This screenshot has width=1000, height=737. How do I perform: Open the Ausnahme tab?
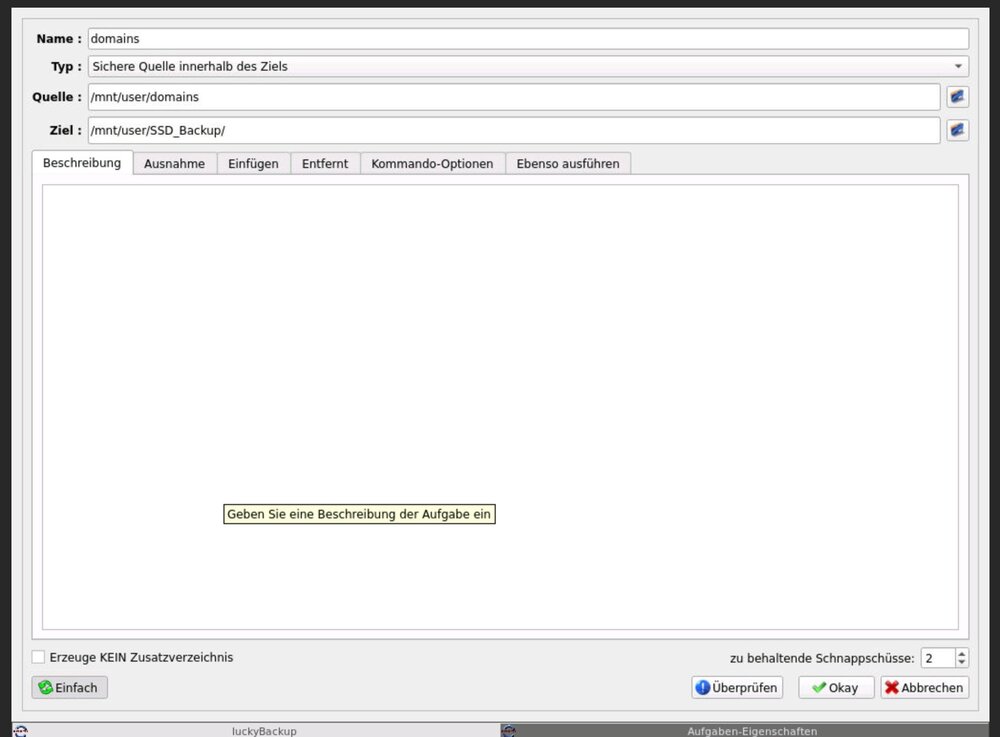click(x=175, y=164)
